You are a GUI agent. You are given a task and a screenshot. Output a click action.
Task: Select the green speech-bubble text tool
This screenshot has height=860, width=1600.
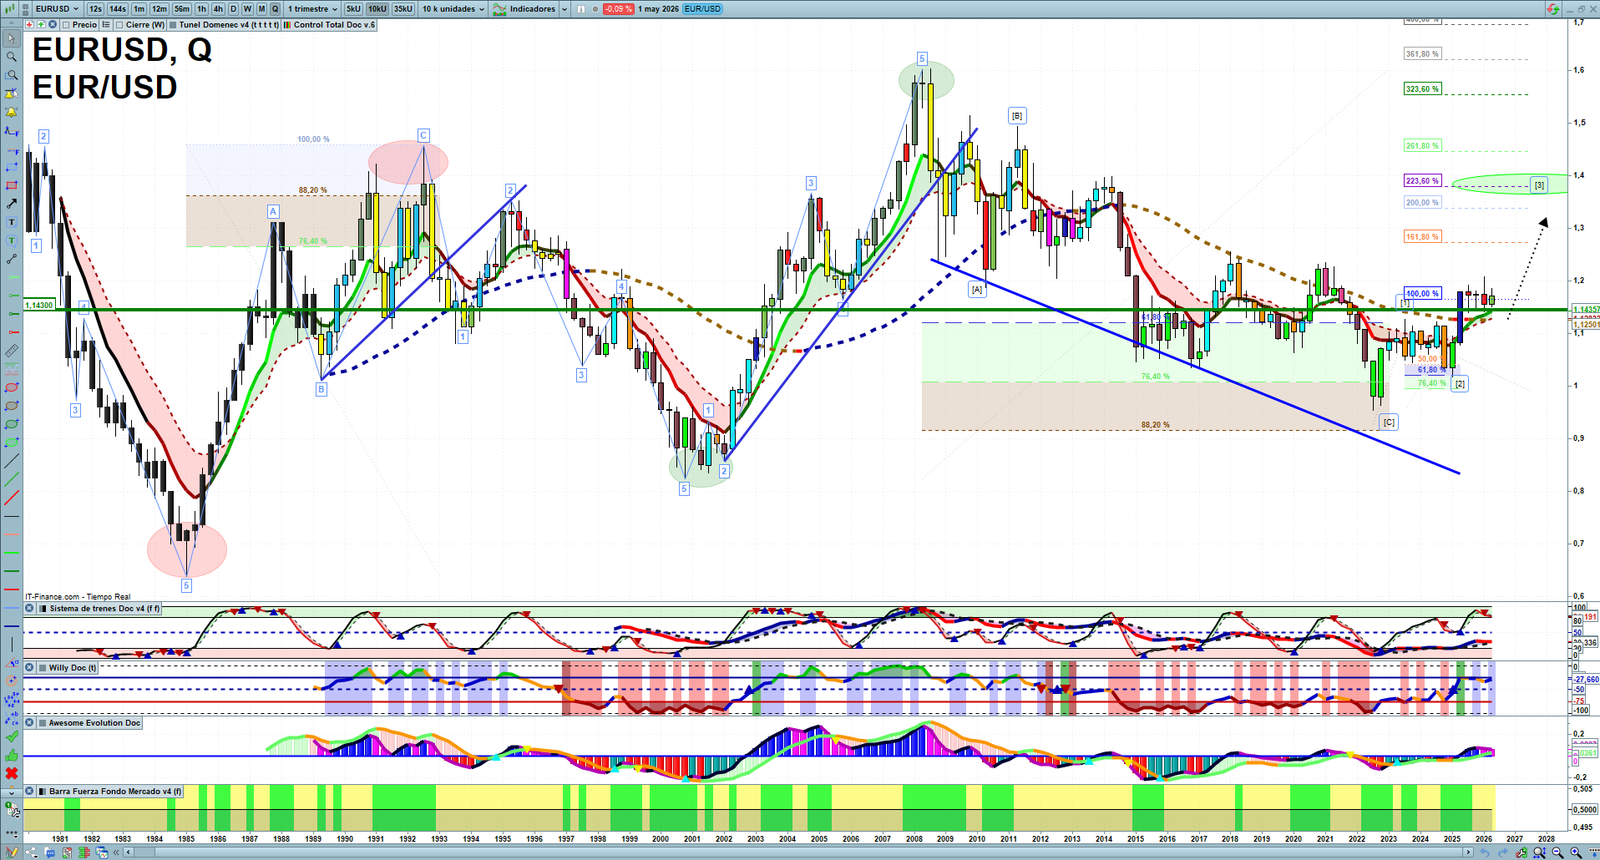point(11,240)
